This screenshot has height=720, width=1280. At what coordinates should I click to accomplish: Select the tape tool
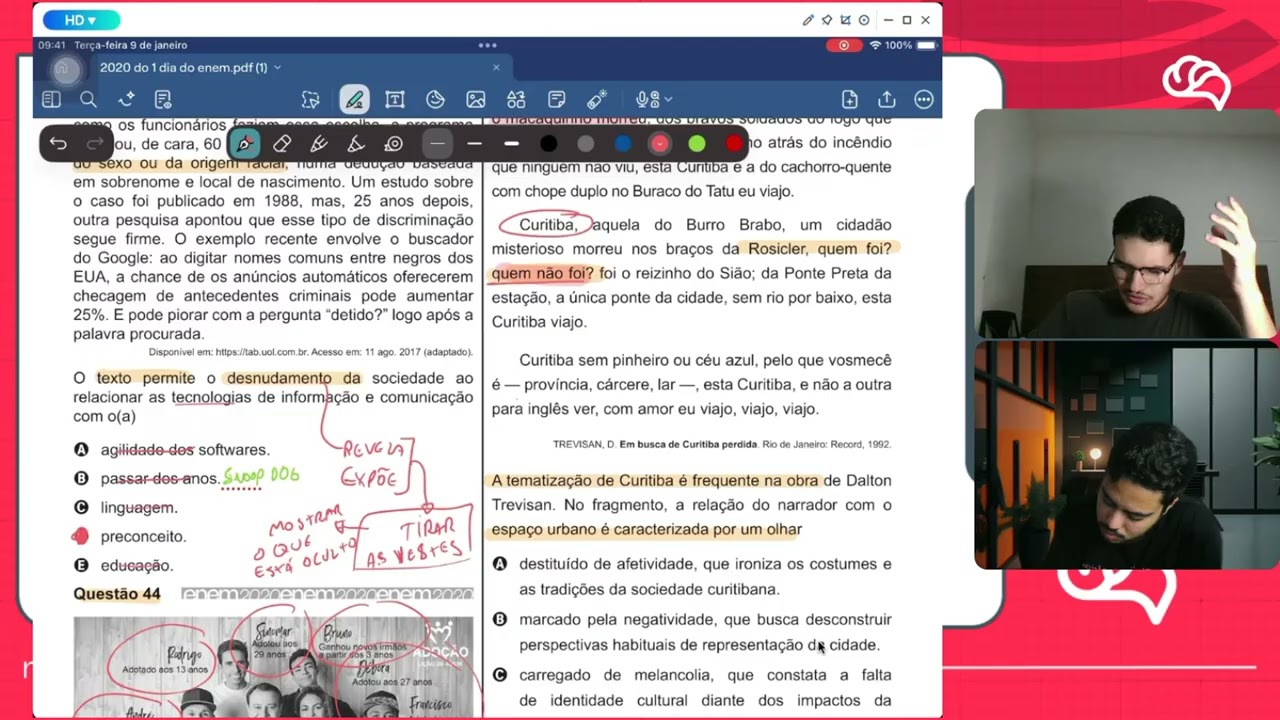coord(394,144)
